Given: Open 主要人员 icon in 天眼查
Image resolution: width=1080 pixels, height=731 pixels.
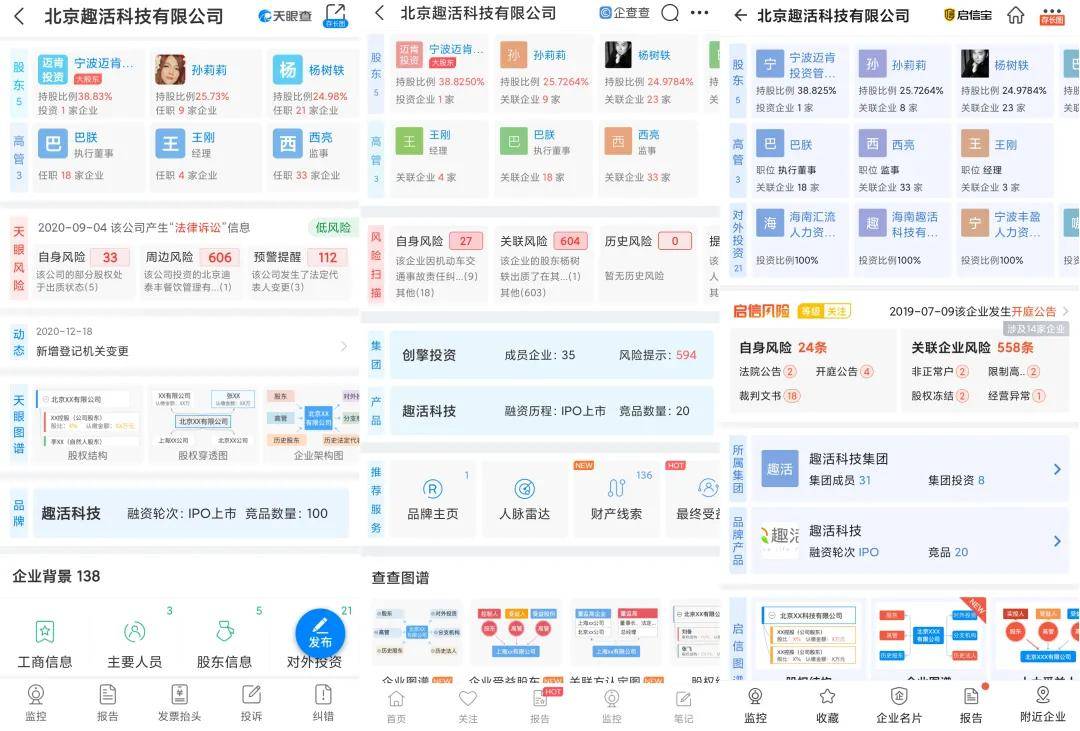Looking at the screenshot, I should pos(134,644).
